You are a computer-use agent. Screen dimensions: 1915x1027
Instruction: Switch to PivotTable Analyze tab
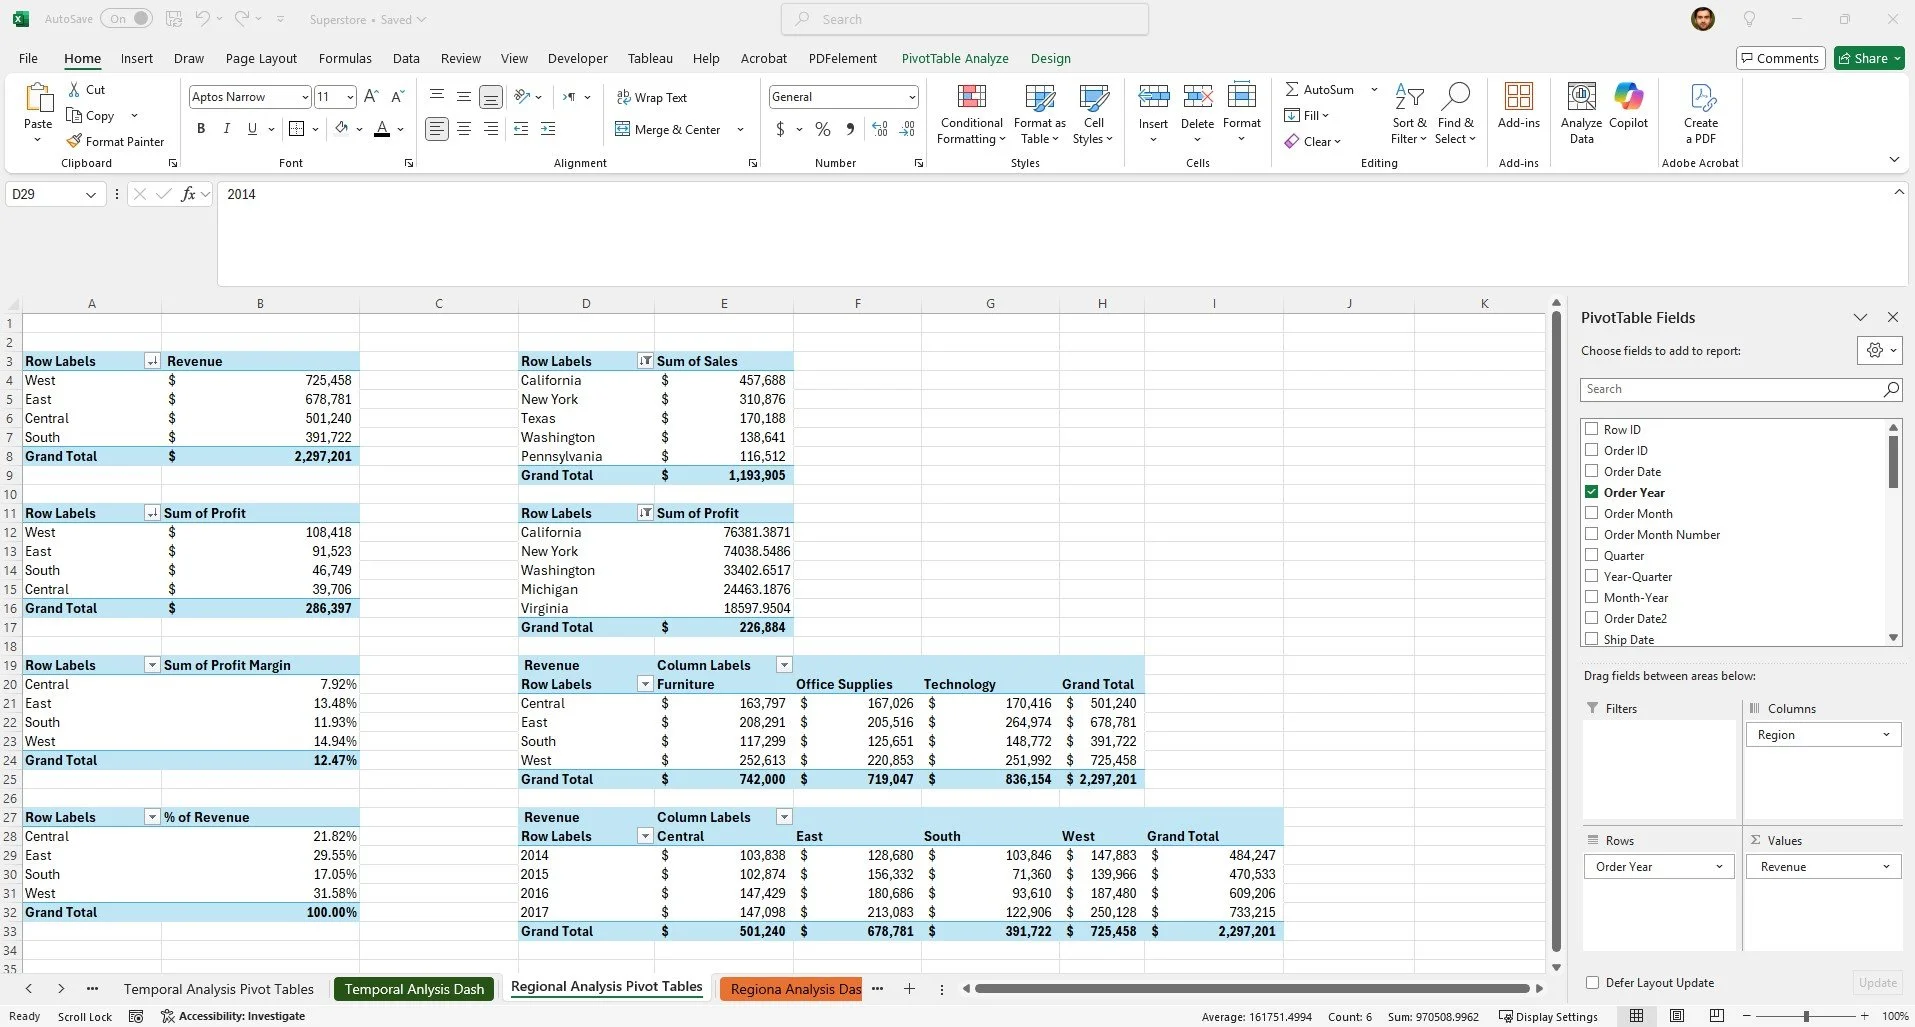click(955, 58)
